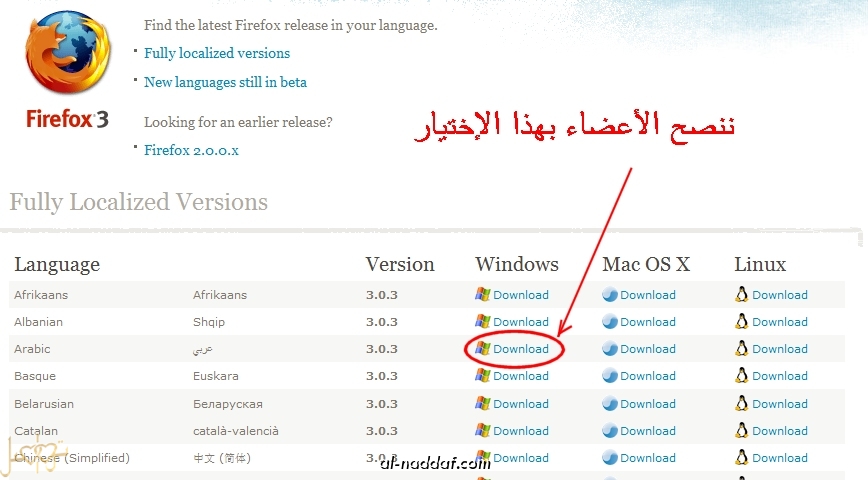Download Basque Firefox for Windows

click(x=521, y=376)
